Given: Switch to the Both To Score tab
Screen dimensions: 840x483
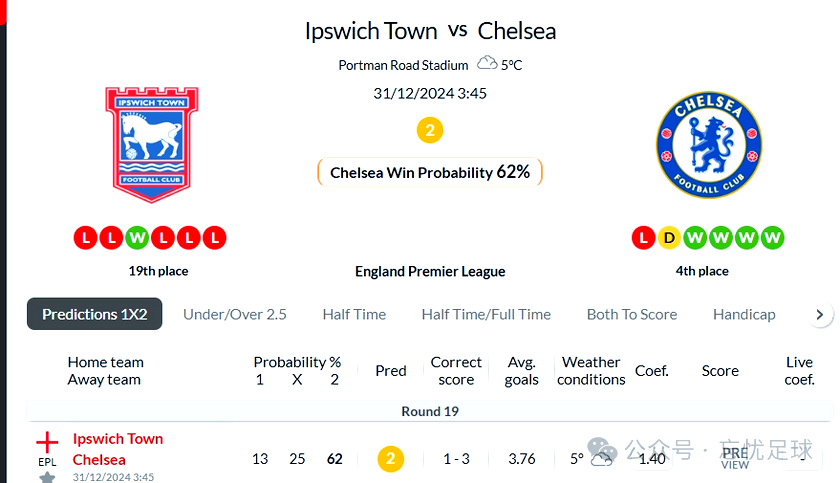Looking at the screenshot, I should pos(632,314).
